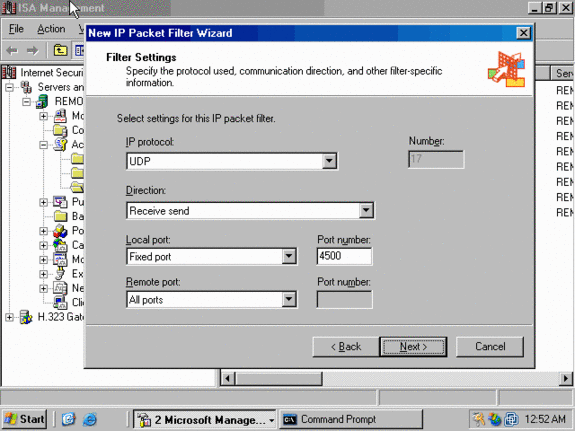The height and width of the screenshot is (431, 575).
Task: Click the Servers and Arrays icon in tree
Action: click(x=26, y=87)
